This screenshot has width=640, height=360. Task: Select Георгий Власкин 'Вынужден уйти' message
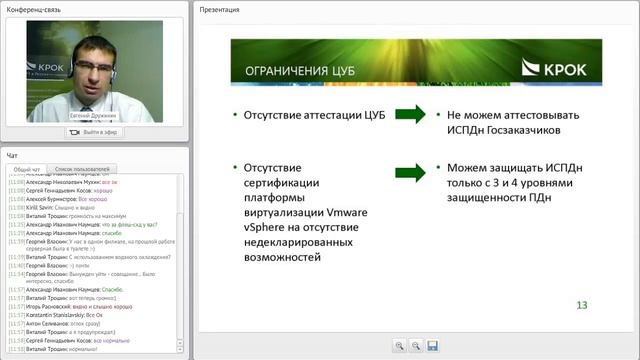[82, 278]
